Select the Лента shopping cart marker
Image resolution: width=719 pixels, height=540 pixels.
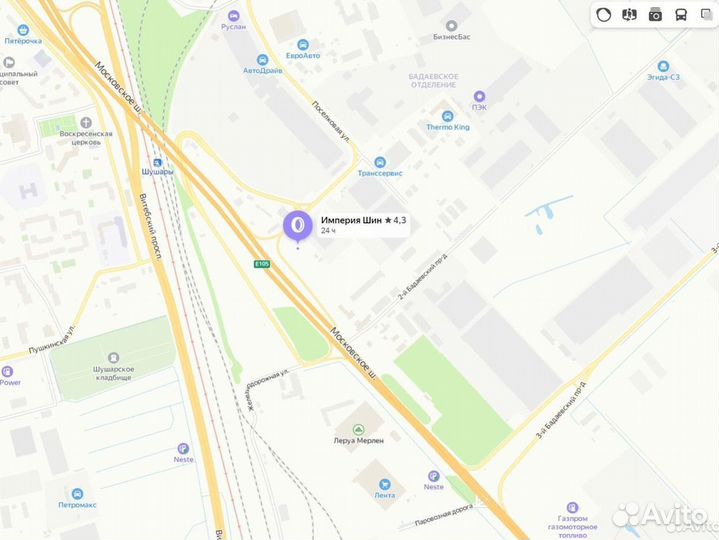tap(384, 484)
